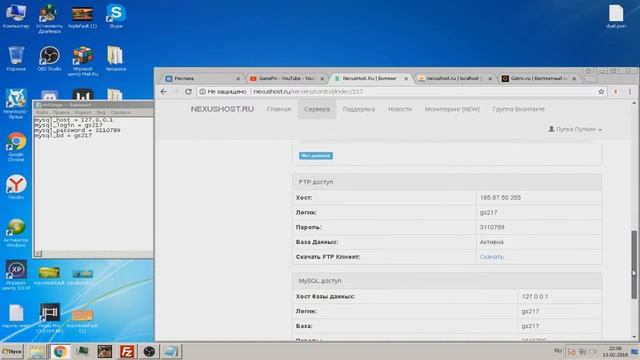
Task: Close the GamePo - YouTube tab
Action: 322,78
